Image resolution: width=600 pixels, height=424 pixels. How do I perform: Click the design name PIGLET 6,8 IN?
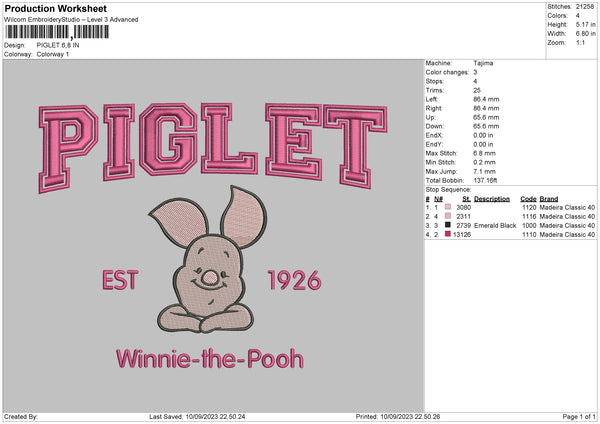[x=62, y=45]
